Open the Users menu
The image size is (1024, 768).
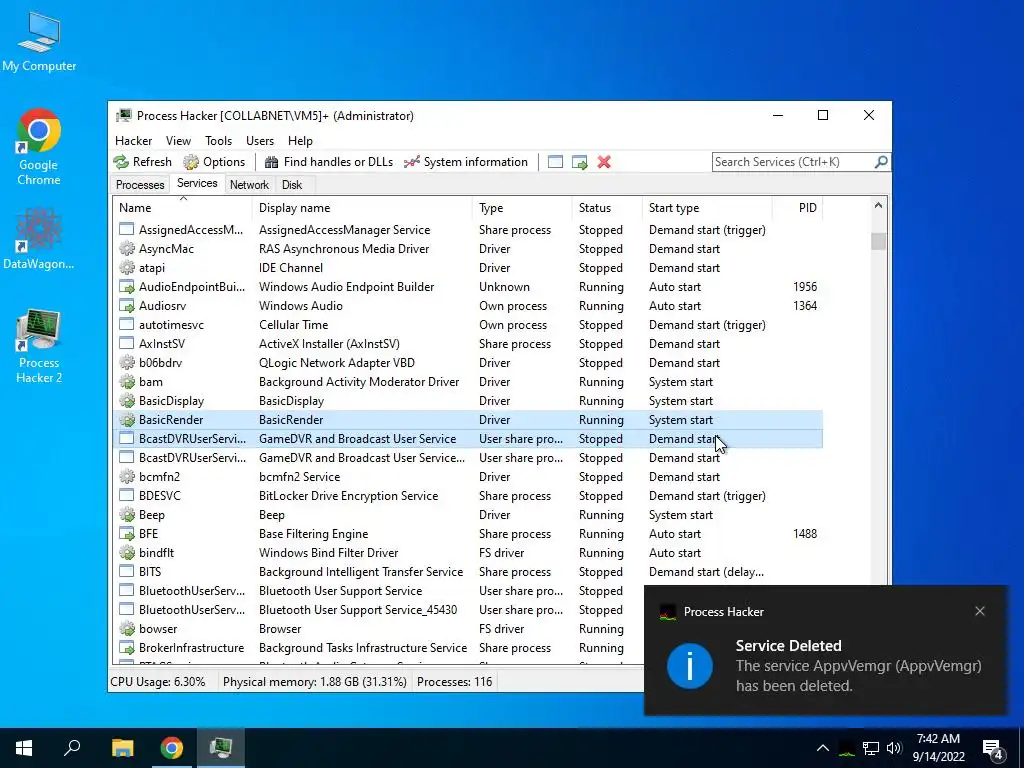pos(260,140)
